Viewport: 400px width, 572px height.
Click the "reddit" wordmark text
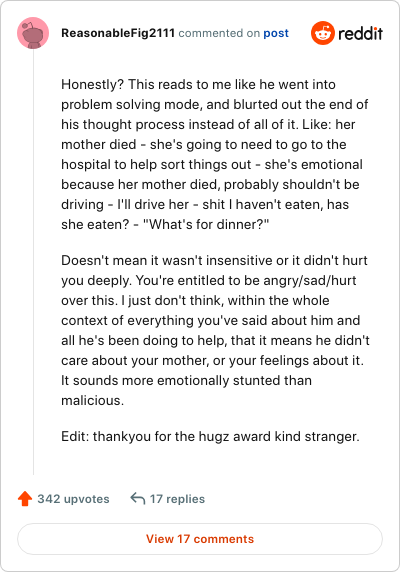[x=360, y=34]
